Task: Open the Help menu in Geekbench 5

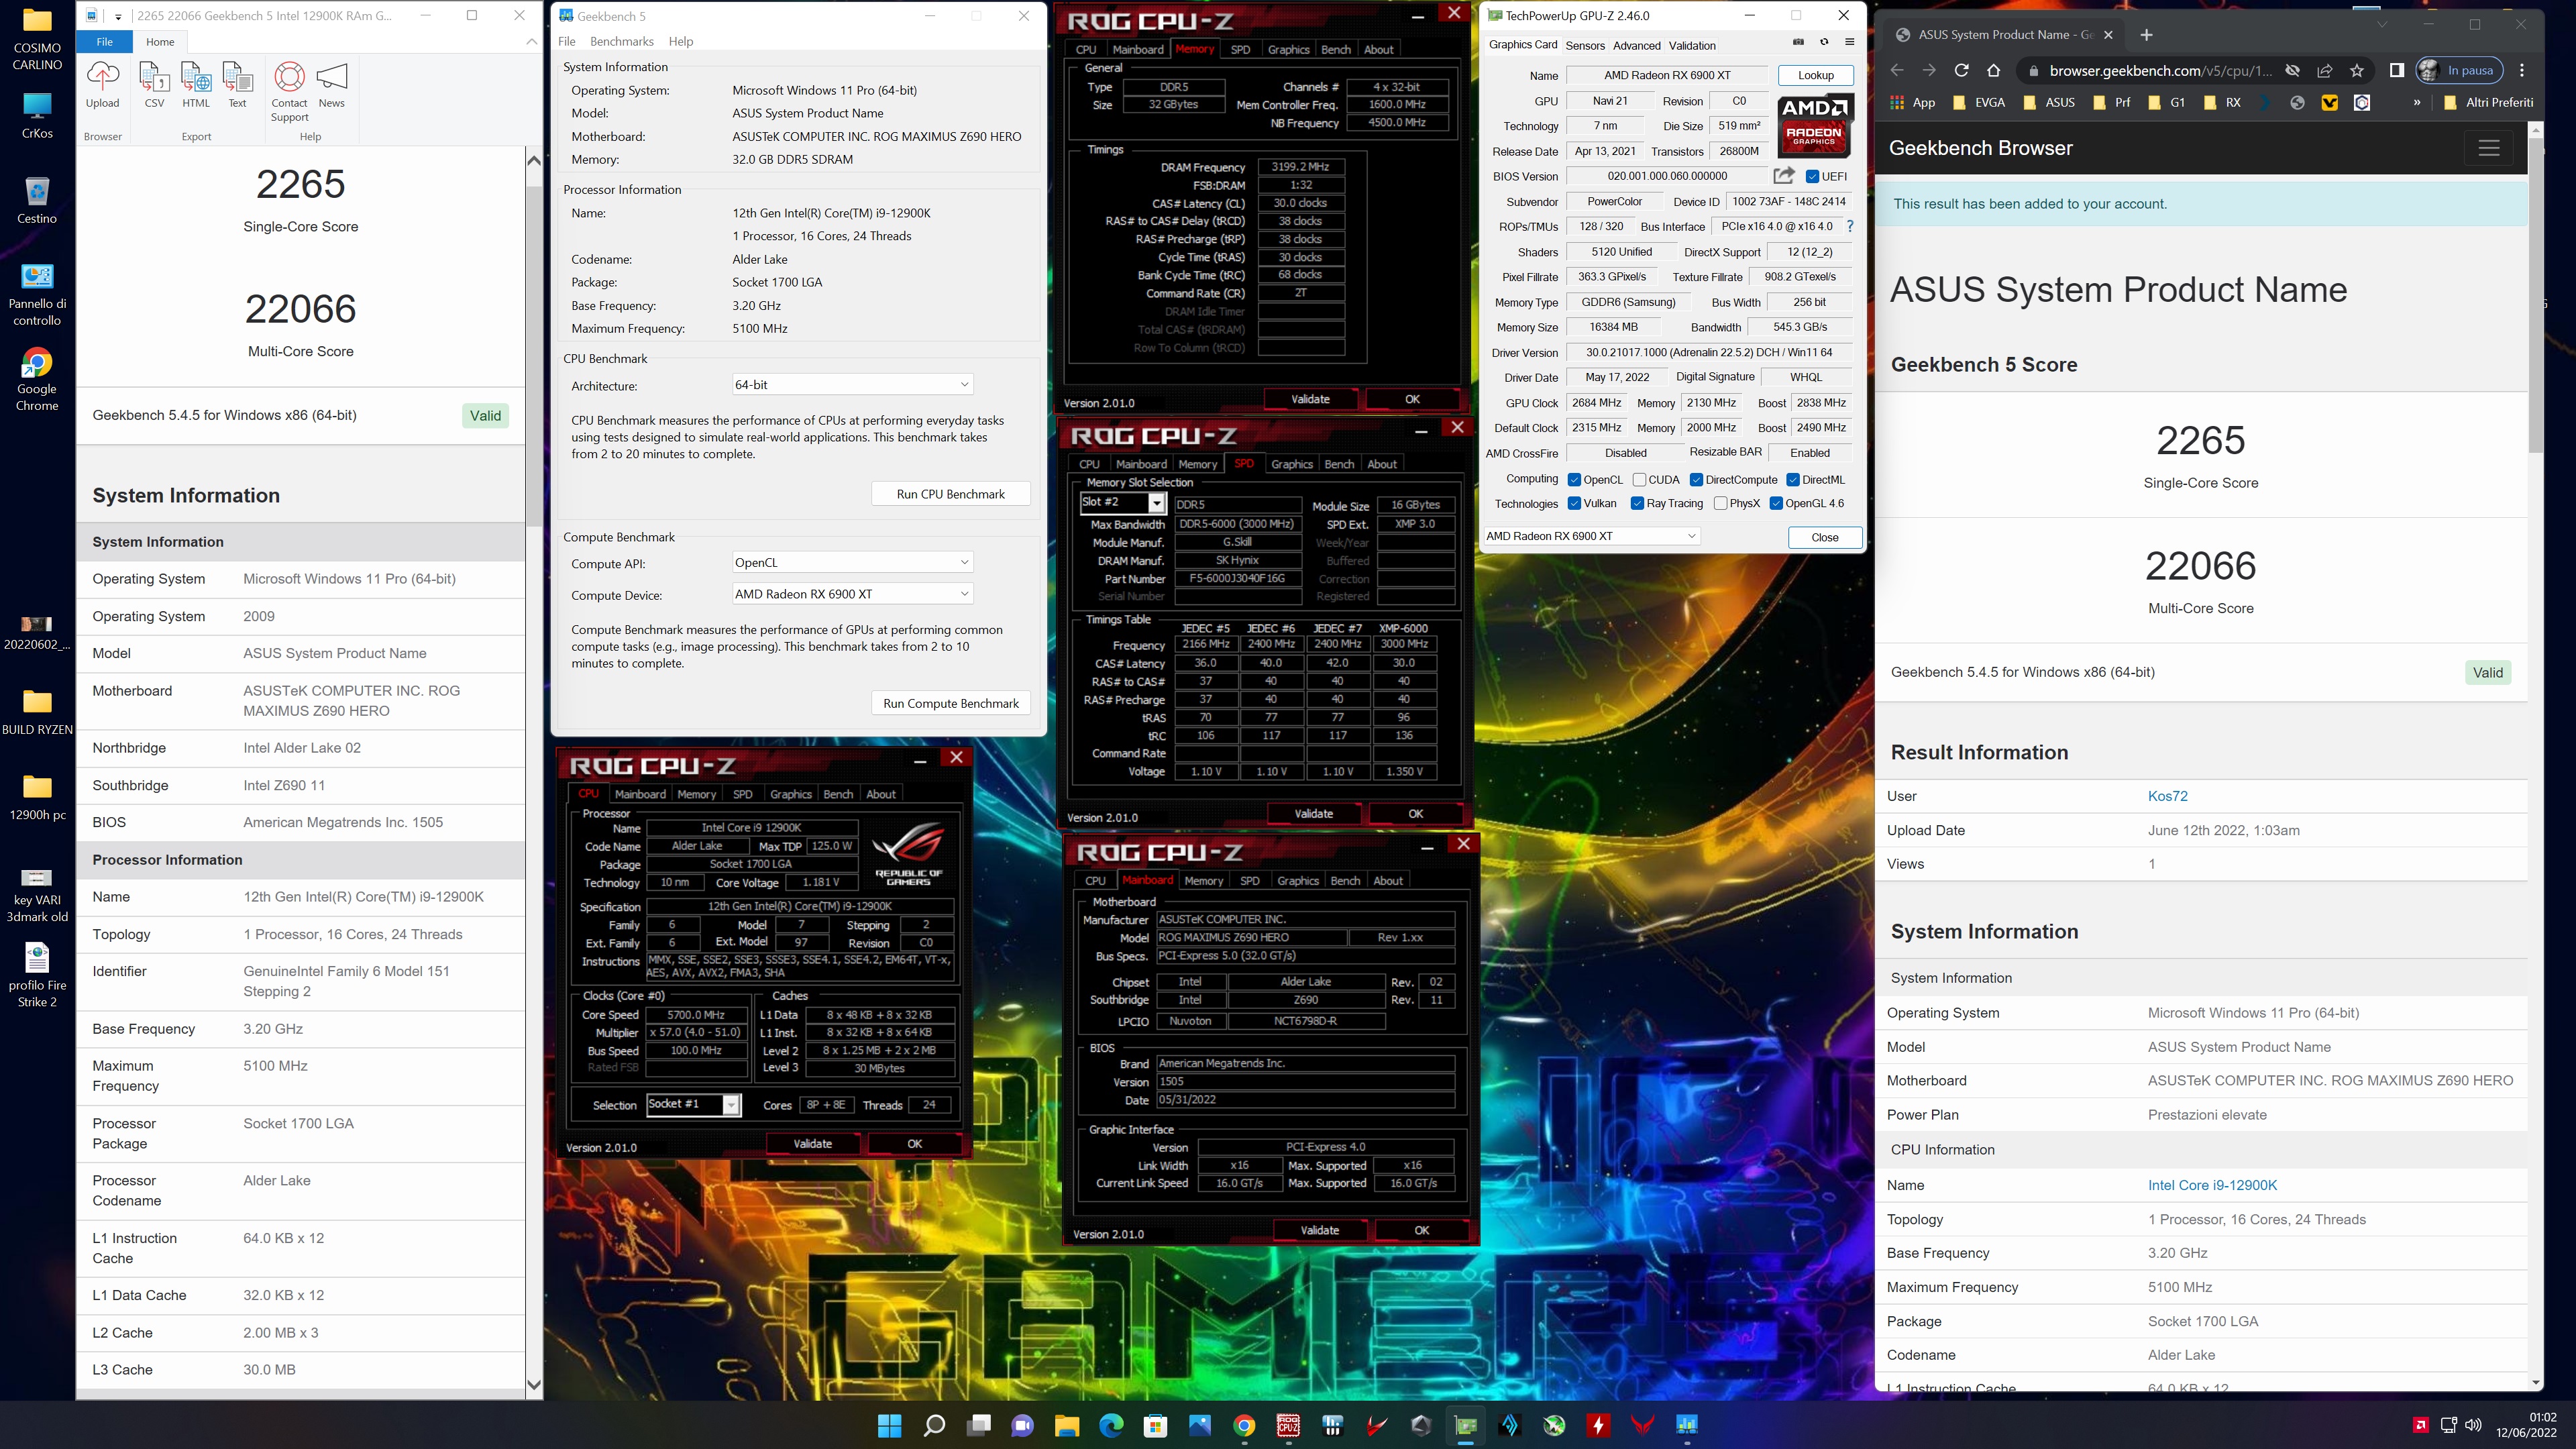Action: [x=681, y=41]
